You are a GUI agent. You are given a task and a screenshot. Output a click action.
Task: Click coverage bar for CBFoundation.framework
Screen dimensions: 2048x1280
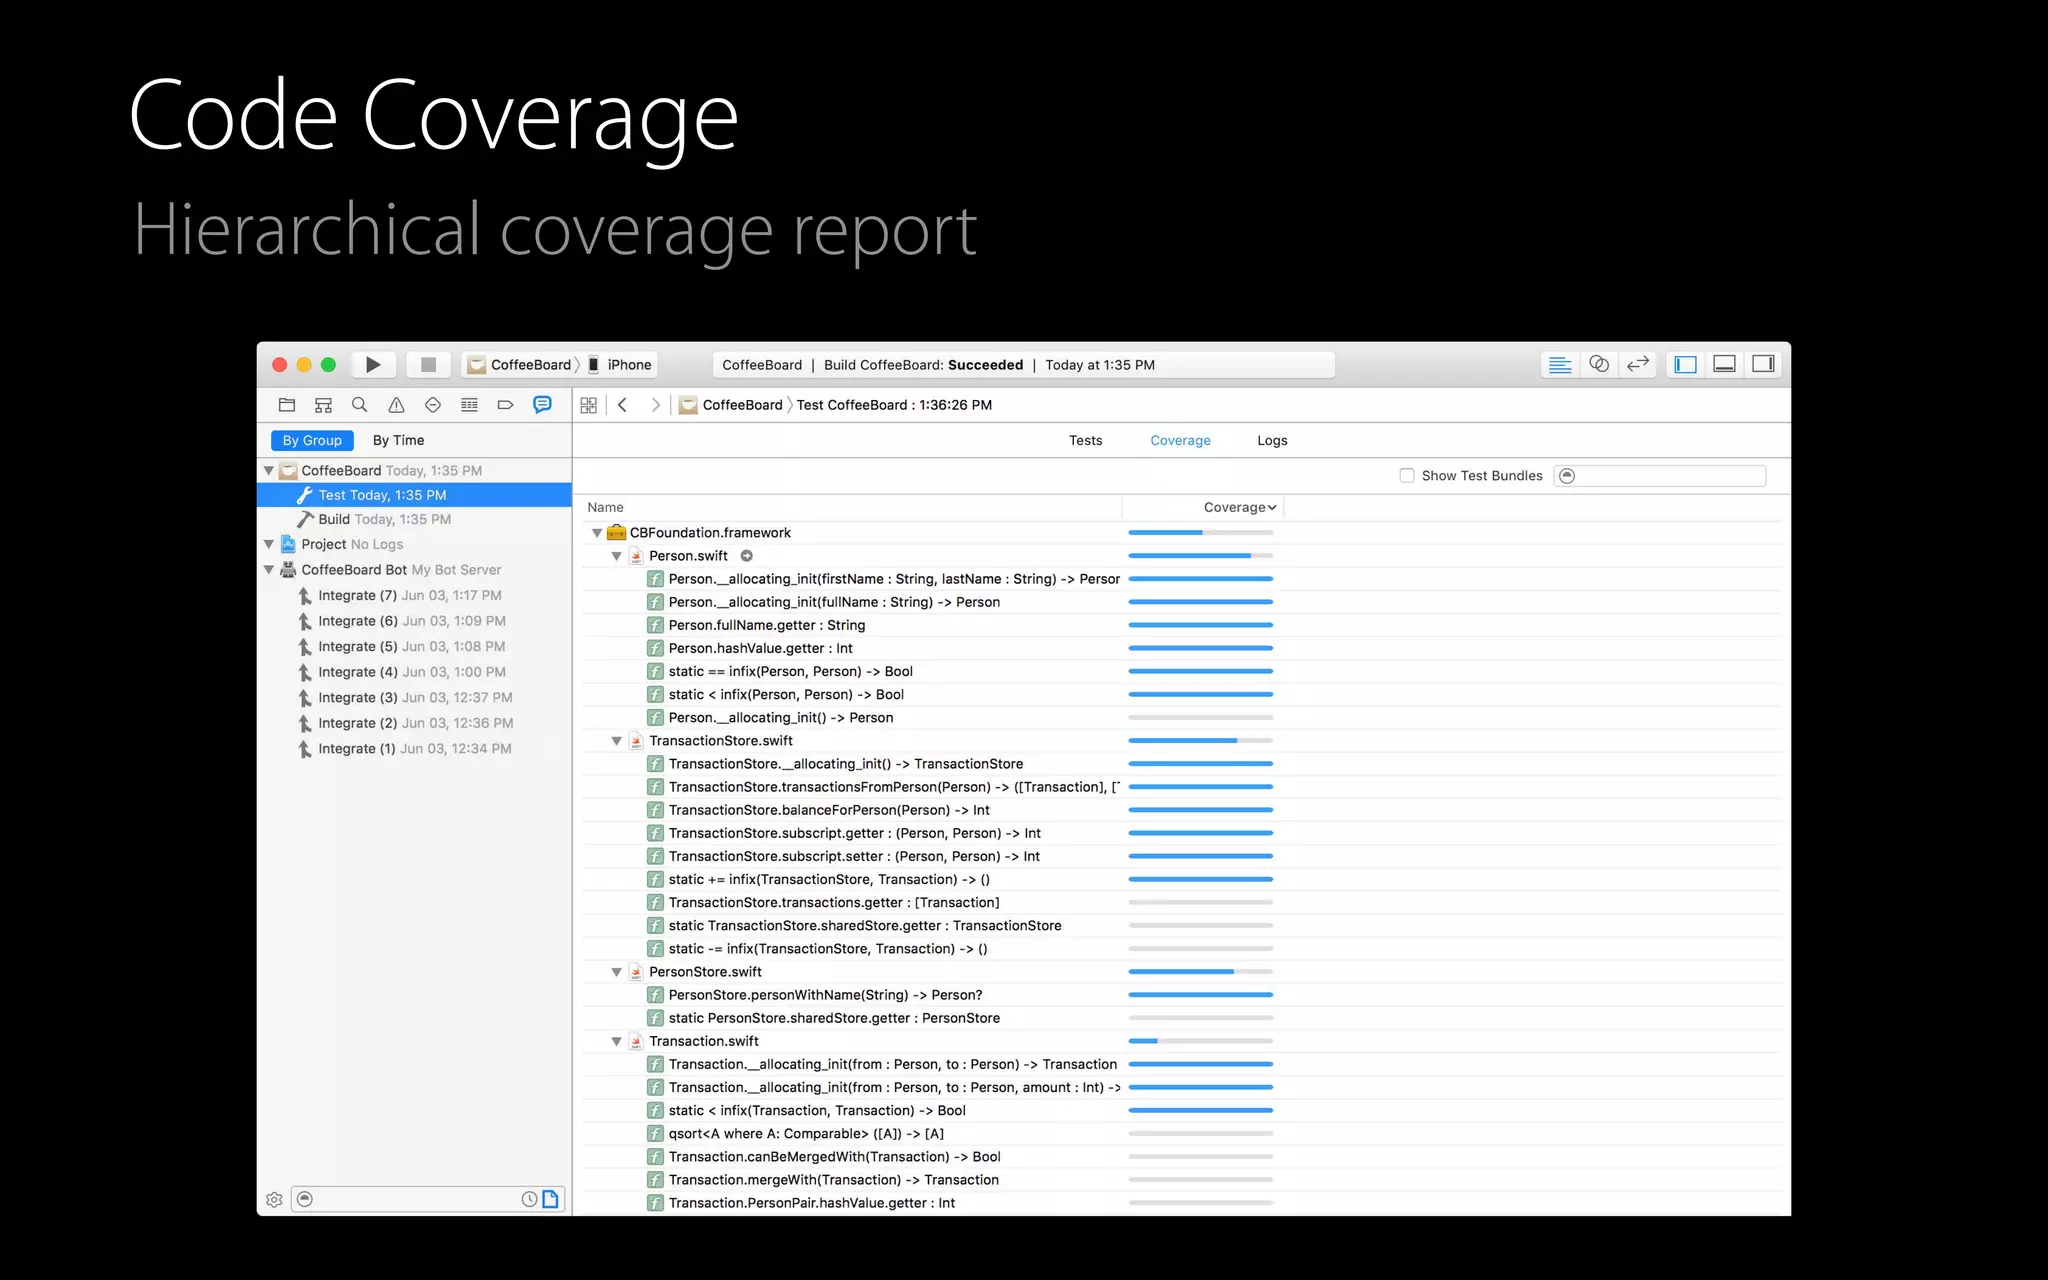[x=1200, y=533]
